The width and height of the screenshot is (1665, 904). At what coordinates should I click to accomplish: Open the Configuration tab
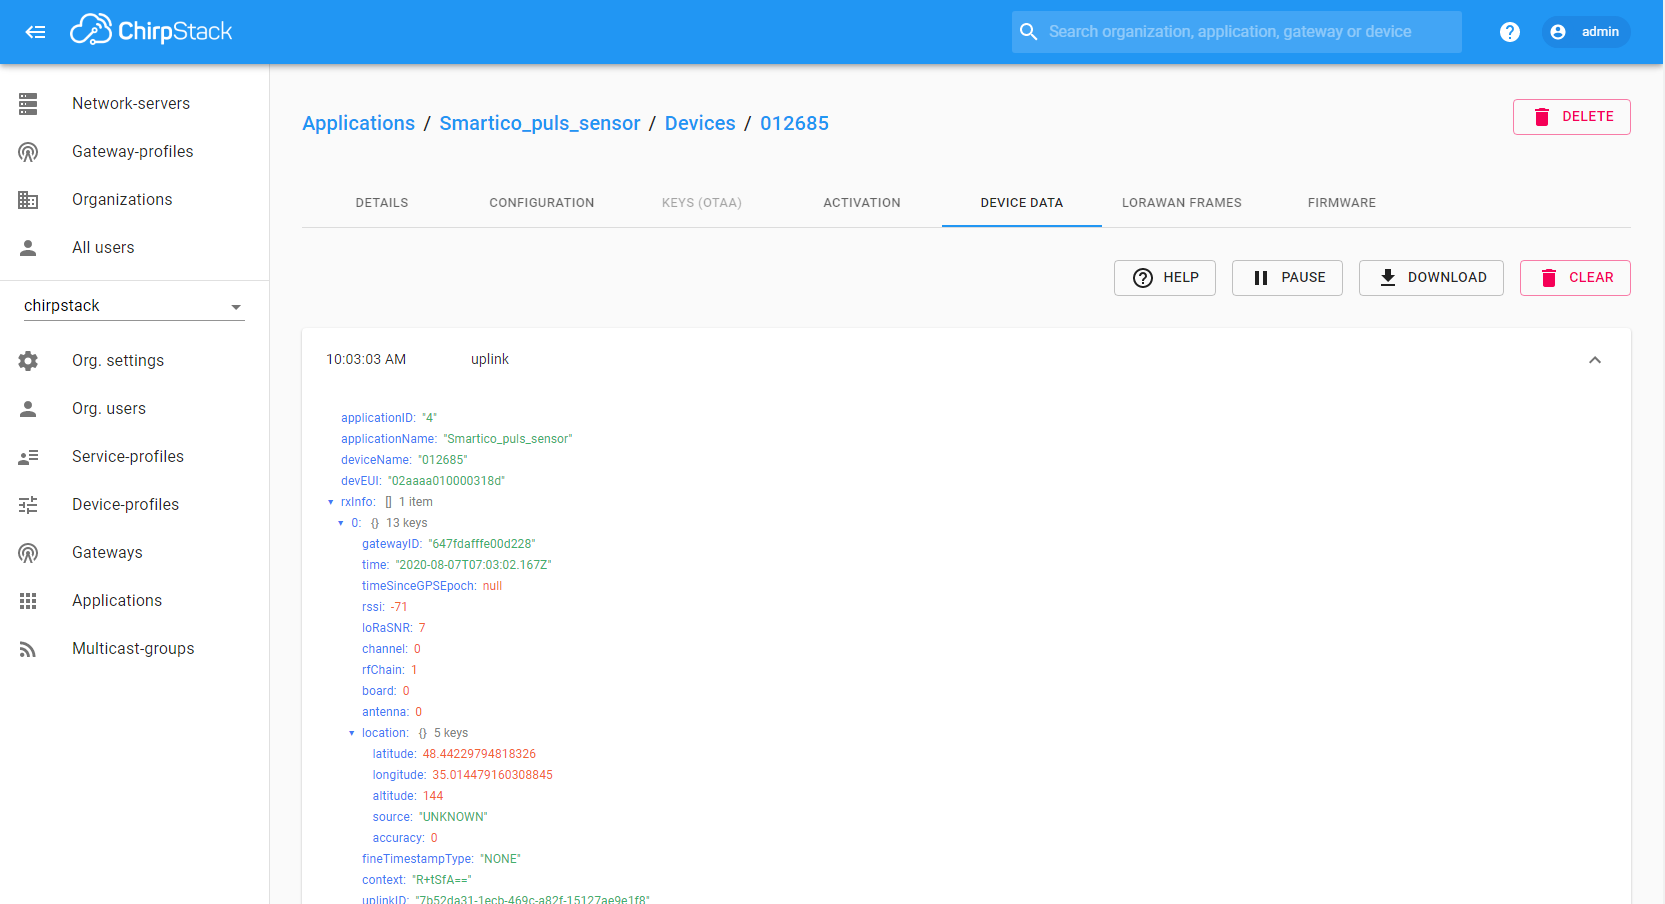541,203
